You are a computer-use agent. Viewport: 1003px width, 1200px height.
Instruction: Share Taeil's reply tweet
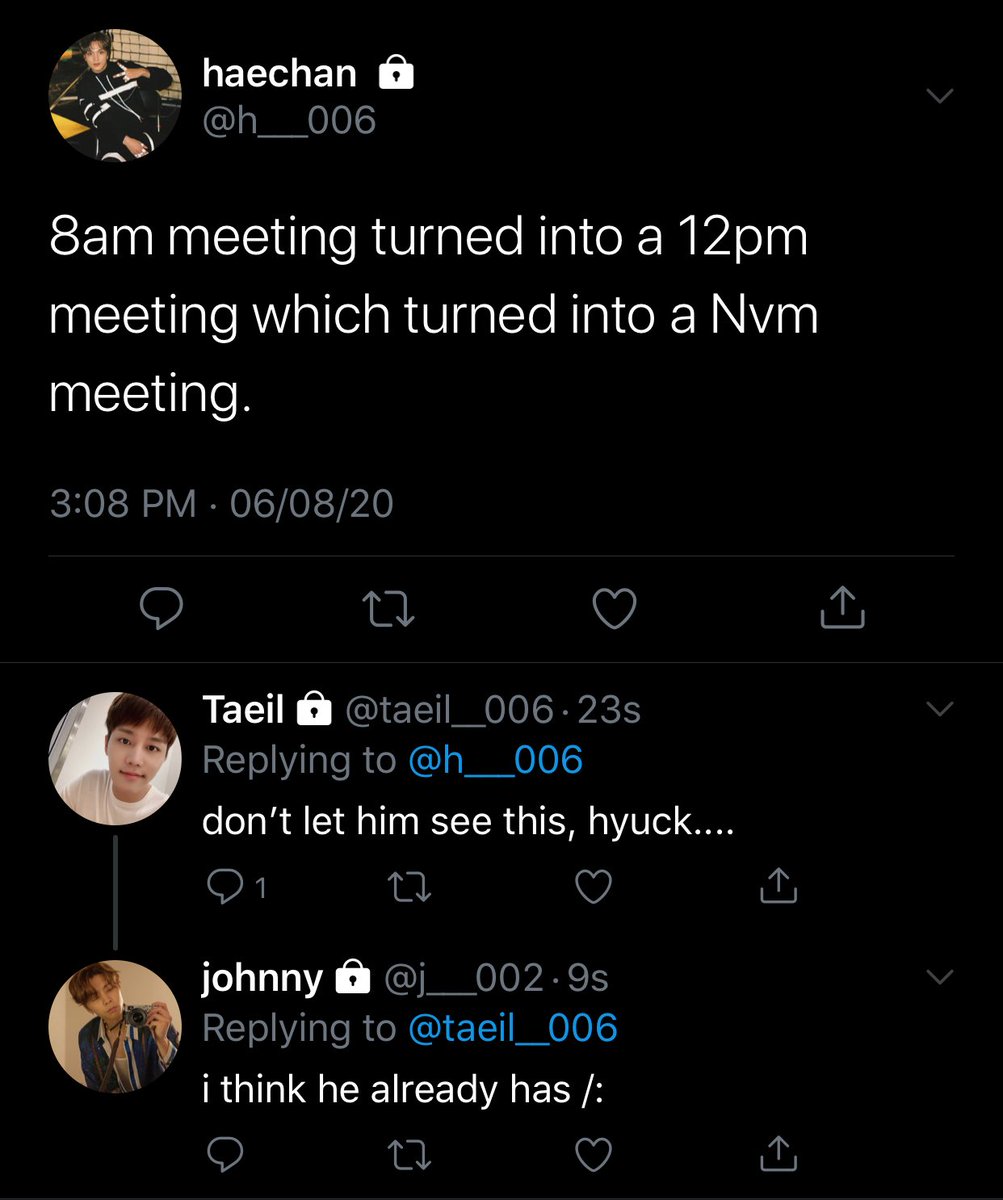point(781,886)
